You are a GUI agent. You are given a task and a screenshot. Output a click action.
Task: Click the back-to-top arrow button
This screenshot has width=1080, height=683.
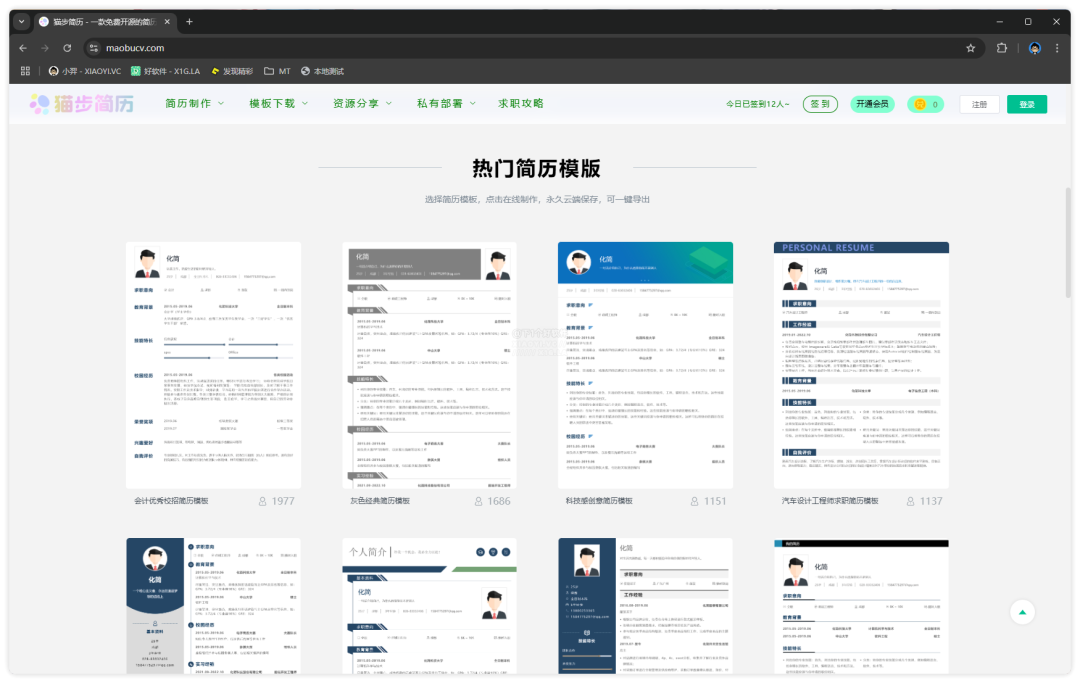click(1022, 612)
